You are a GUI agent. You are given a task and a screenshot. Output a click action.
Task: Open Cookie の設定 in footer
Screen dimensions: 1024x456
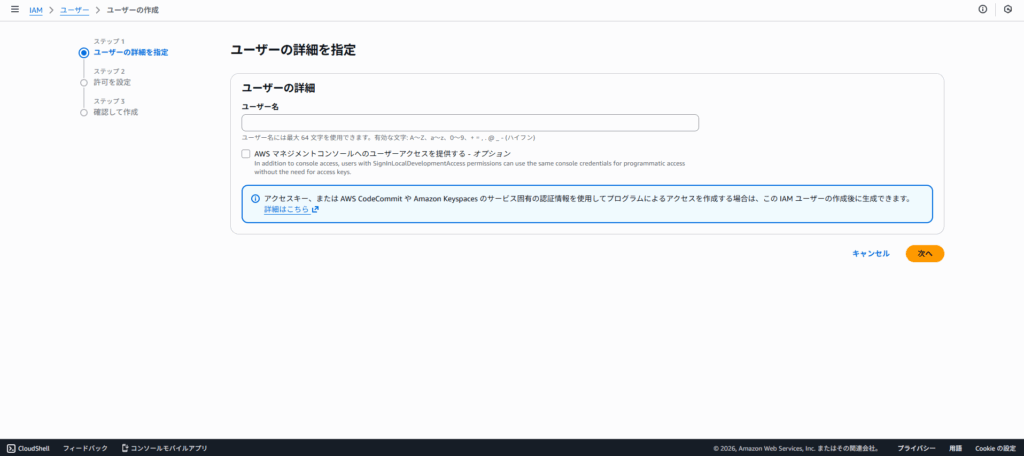click(x=995, y=448)
